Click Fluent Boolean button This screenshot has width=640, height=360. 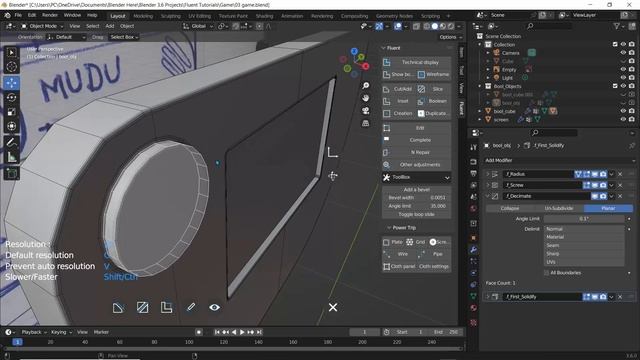click(434, 101)
